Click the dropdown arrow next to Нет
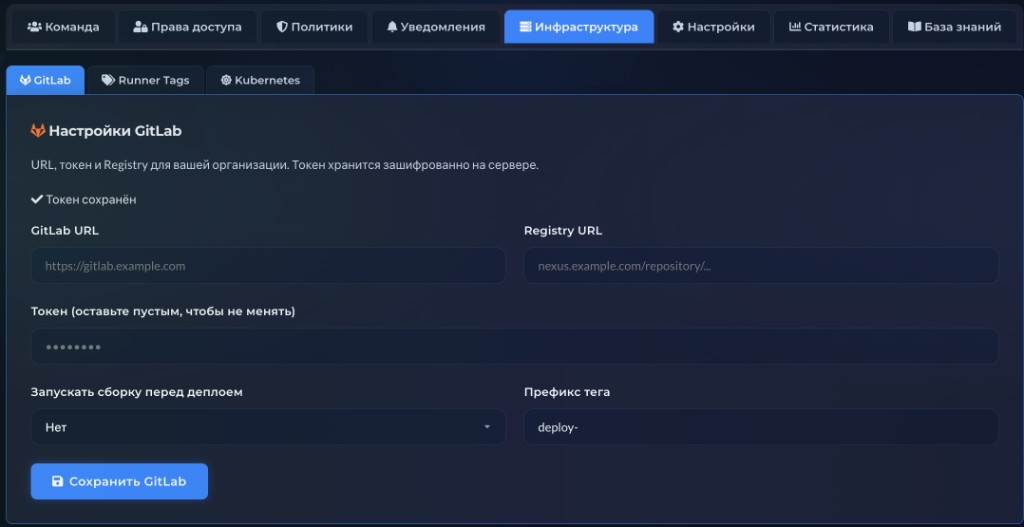 [x=487, y=427]
